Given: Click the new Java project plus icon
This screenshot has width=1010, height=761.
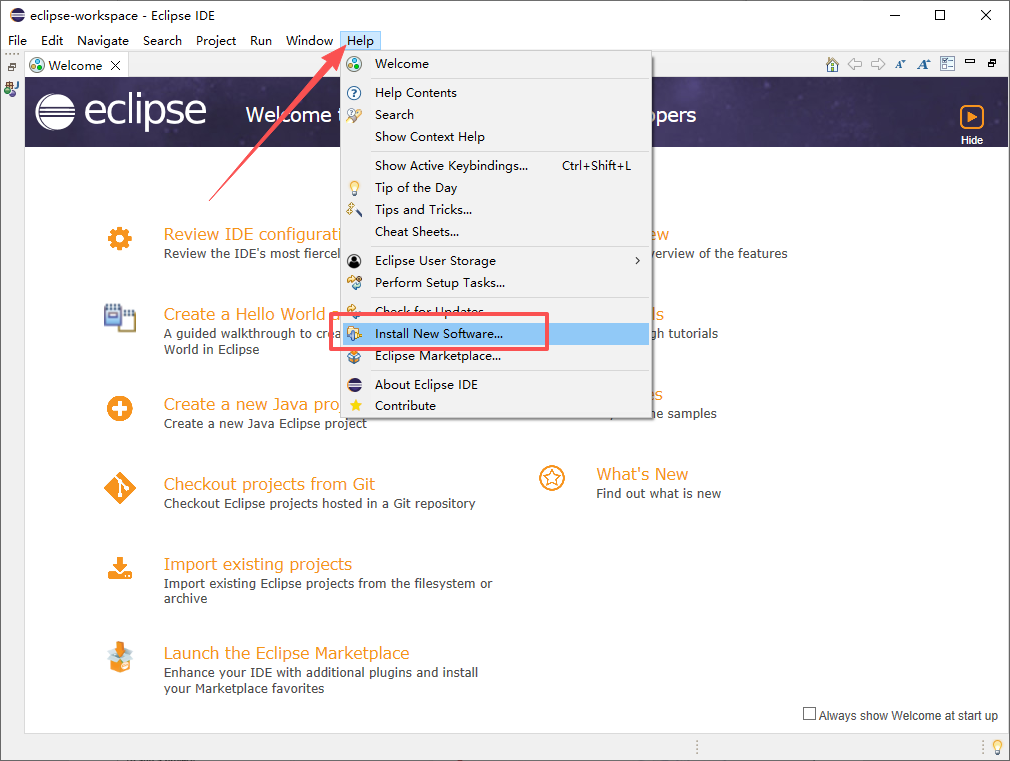Looking at the screenshot, I should [120, 408].
